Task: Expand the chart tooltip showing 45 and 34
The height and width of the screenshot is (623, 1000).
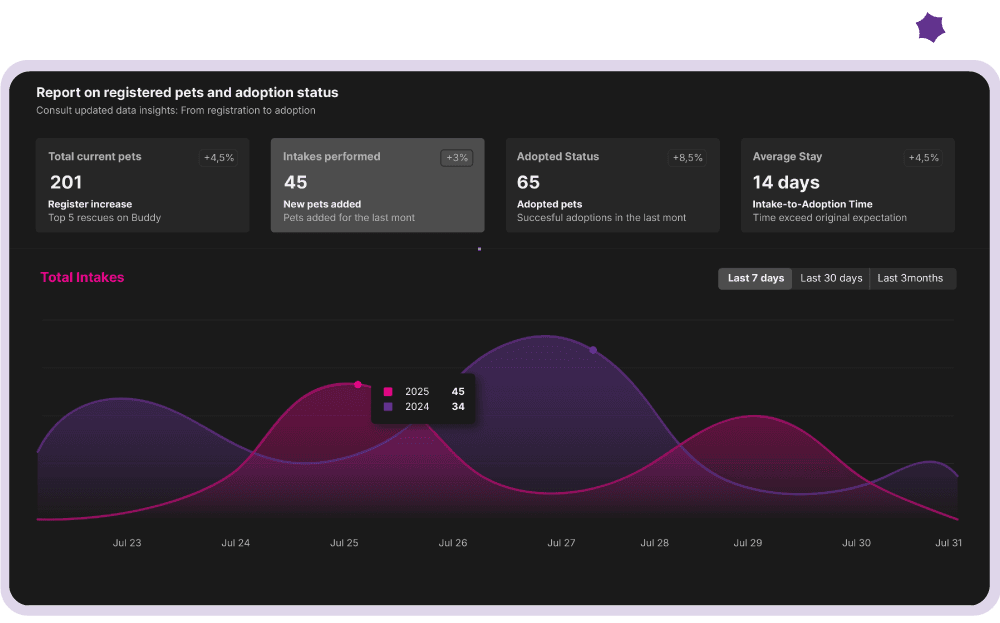Action: pyautogui.click(x=424, y=398)
